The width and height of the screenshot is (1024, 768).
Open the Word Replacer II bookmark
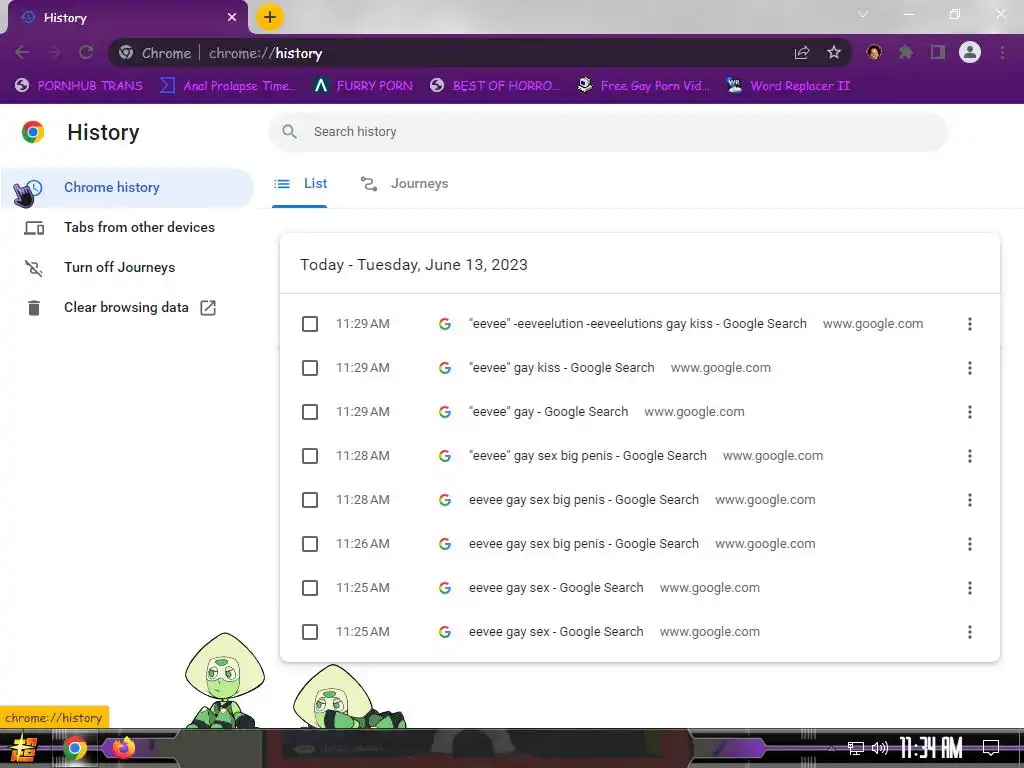pyautogui.click(x=789, y=86)
